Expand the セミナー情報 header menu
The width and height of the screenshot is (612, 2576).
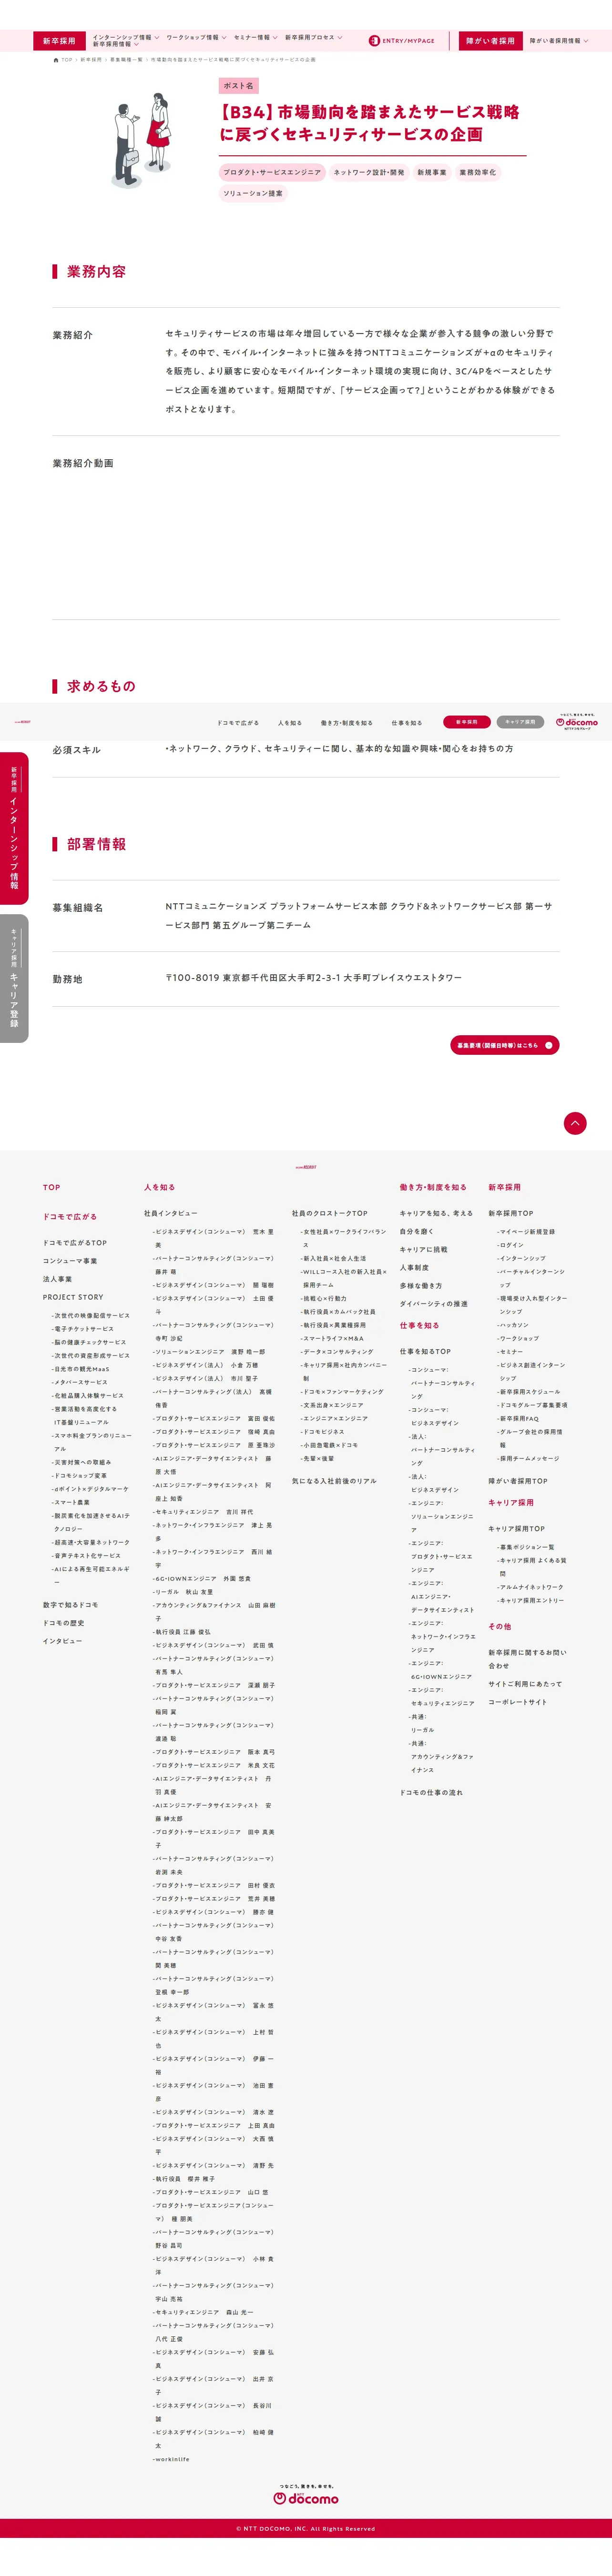point(255,37)
